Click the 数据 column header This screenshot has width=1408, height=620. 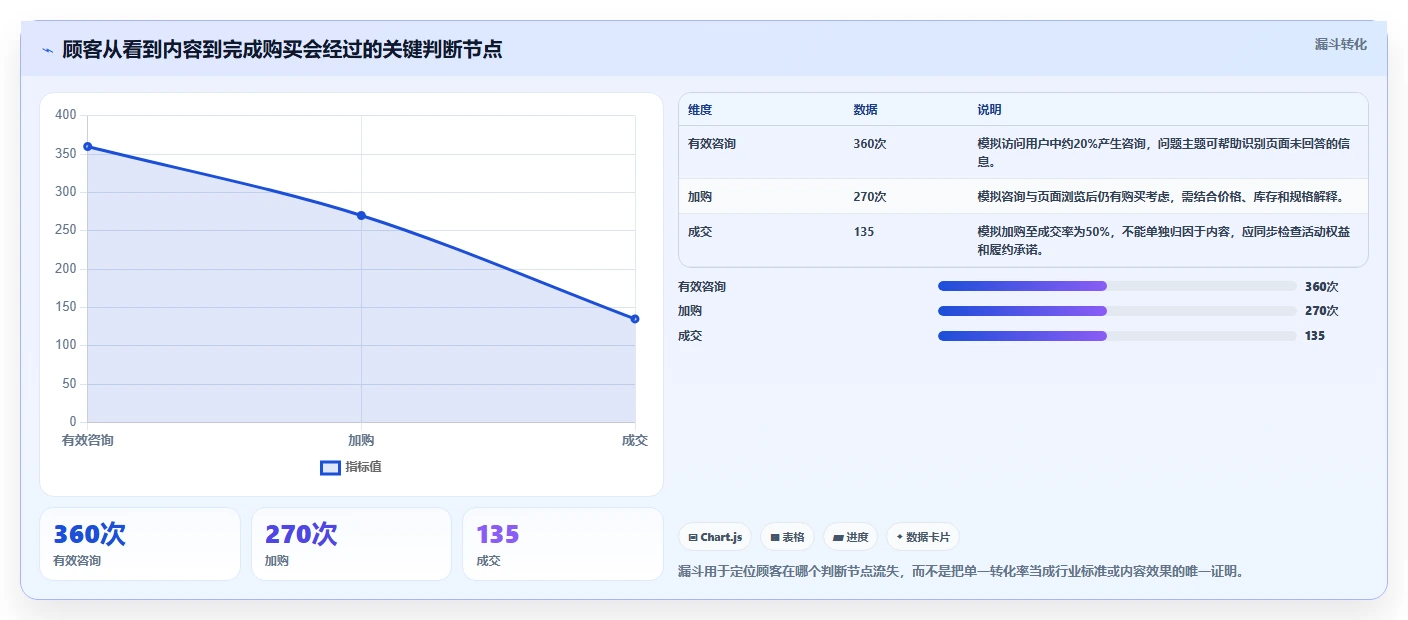[865, 110]
